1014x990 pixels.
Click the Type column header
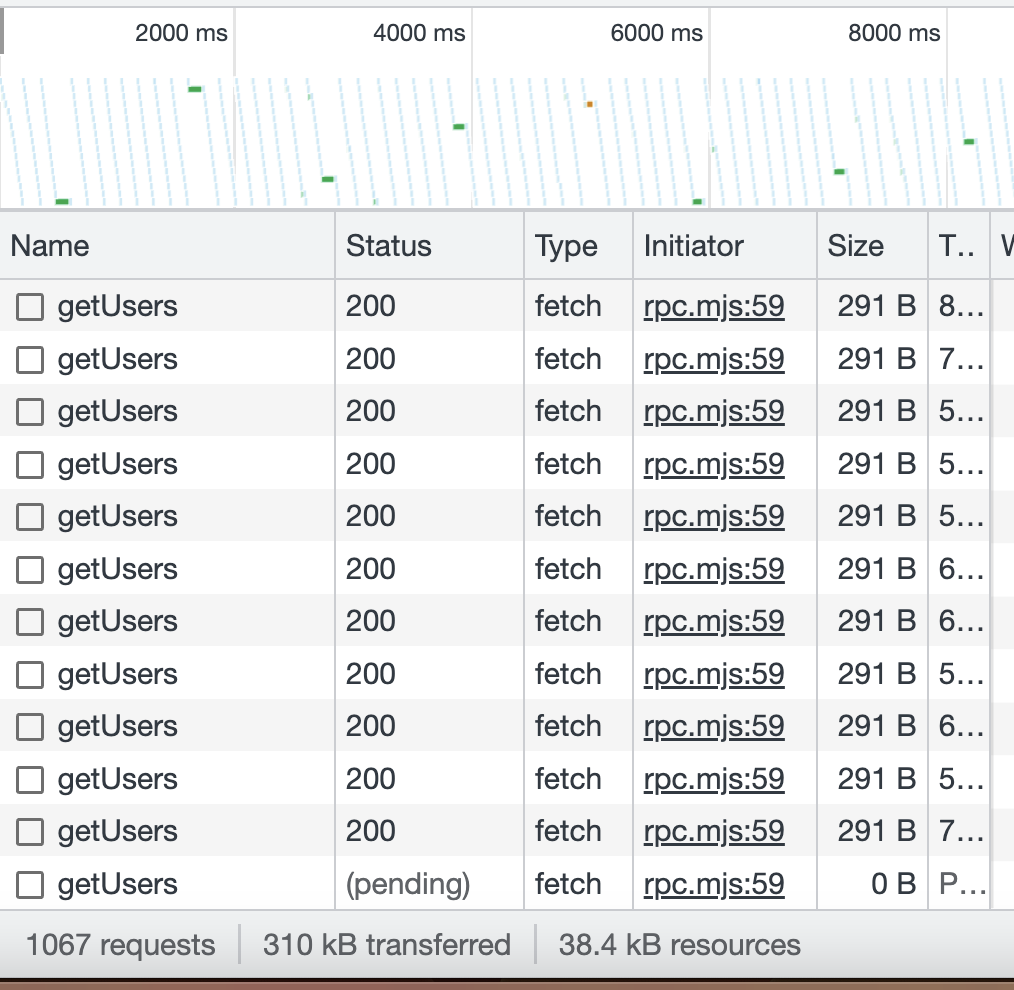pos(567,245)
